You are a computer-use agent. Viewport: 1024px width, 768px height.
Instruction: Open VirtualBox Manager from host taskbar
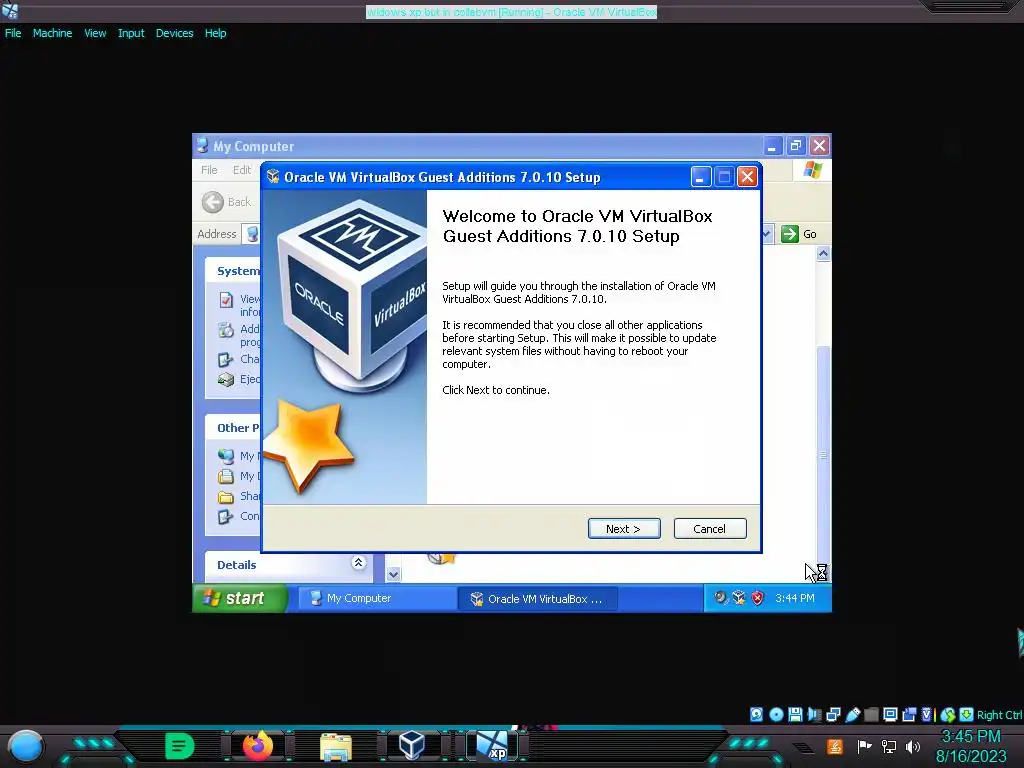click(412, 746)
